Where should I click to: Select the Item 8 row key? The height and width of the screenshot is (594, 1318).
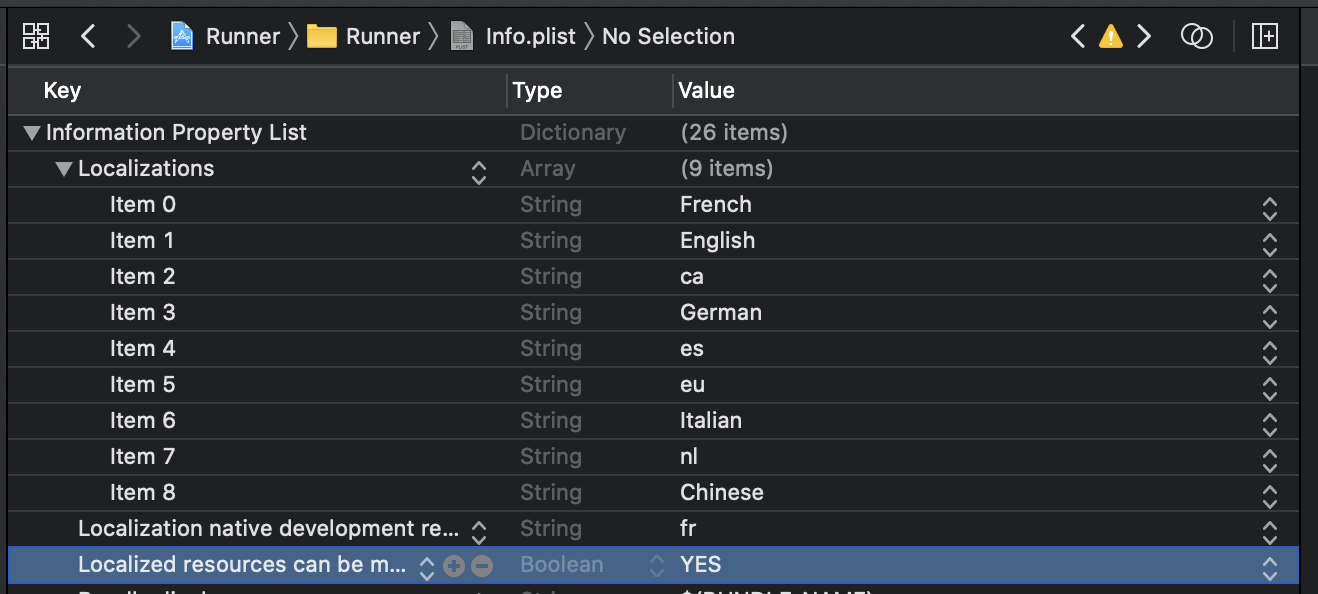point(143,493)
